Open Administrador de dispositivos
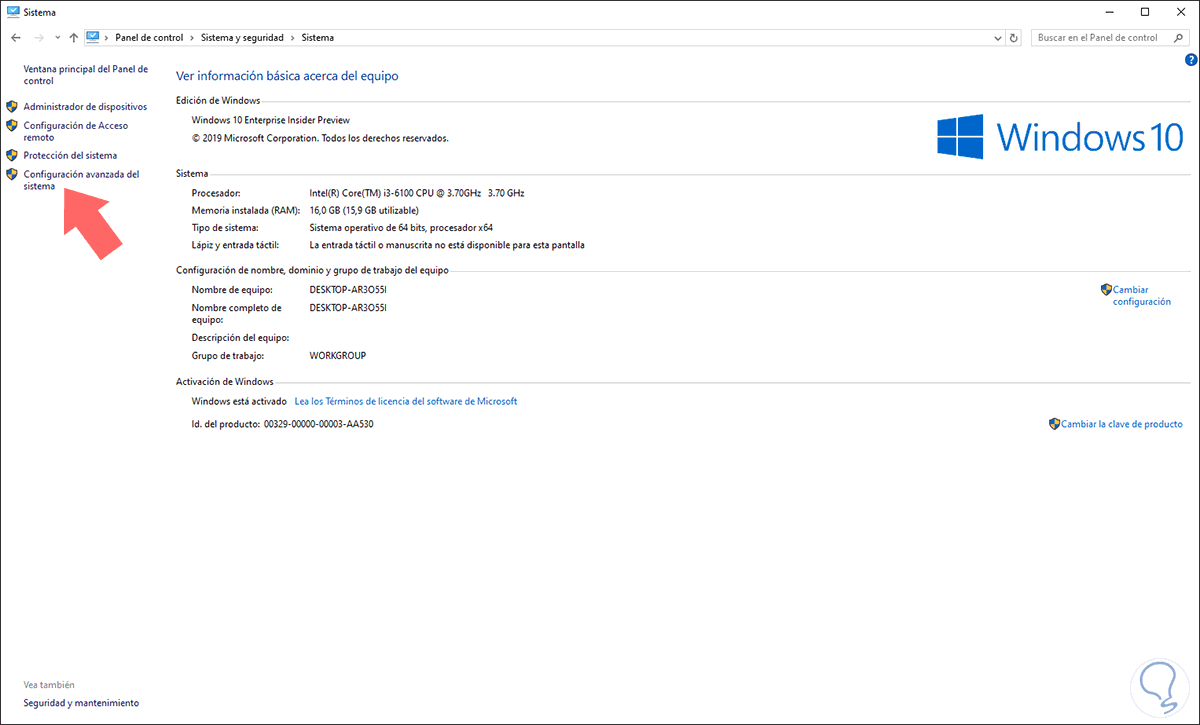Screen dimensions: 1200x725 coord(85,106)
